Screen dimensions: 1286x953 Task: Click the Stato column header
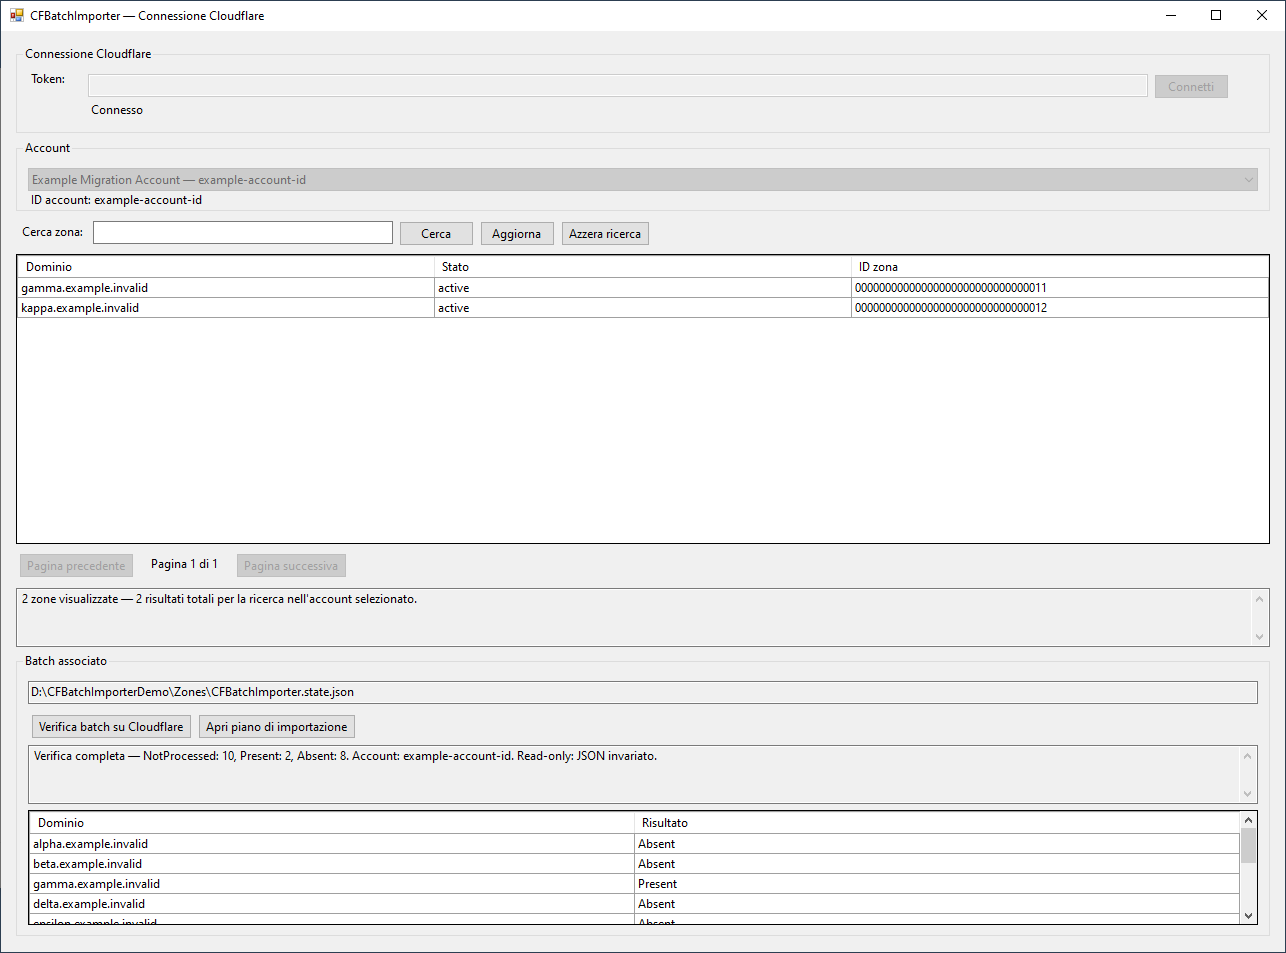click(642, 267)
